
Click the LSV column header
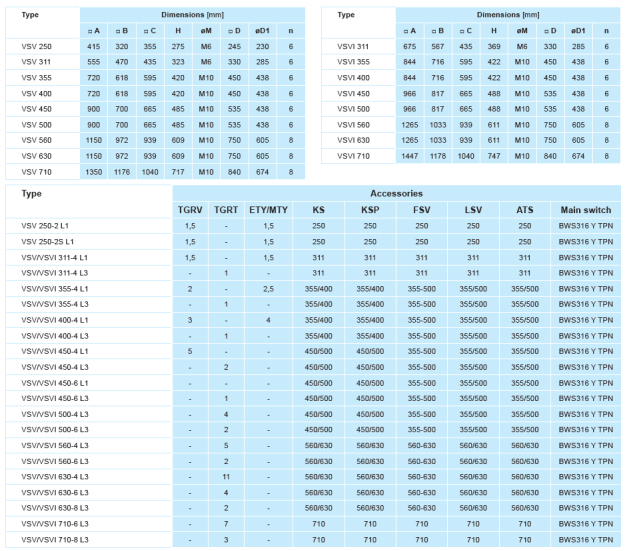[x=473, y=210]
